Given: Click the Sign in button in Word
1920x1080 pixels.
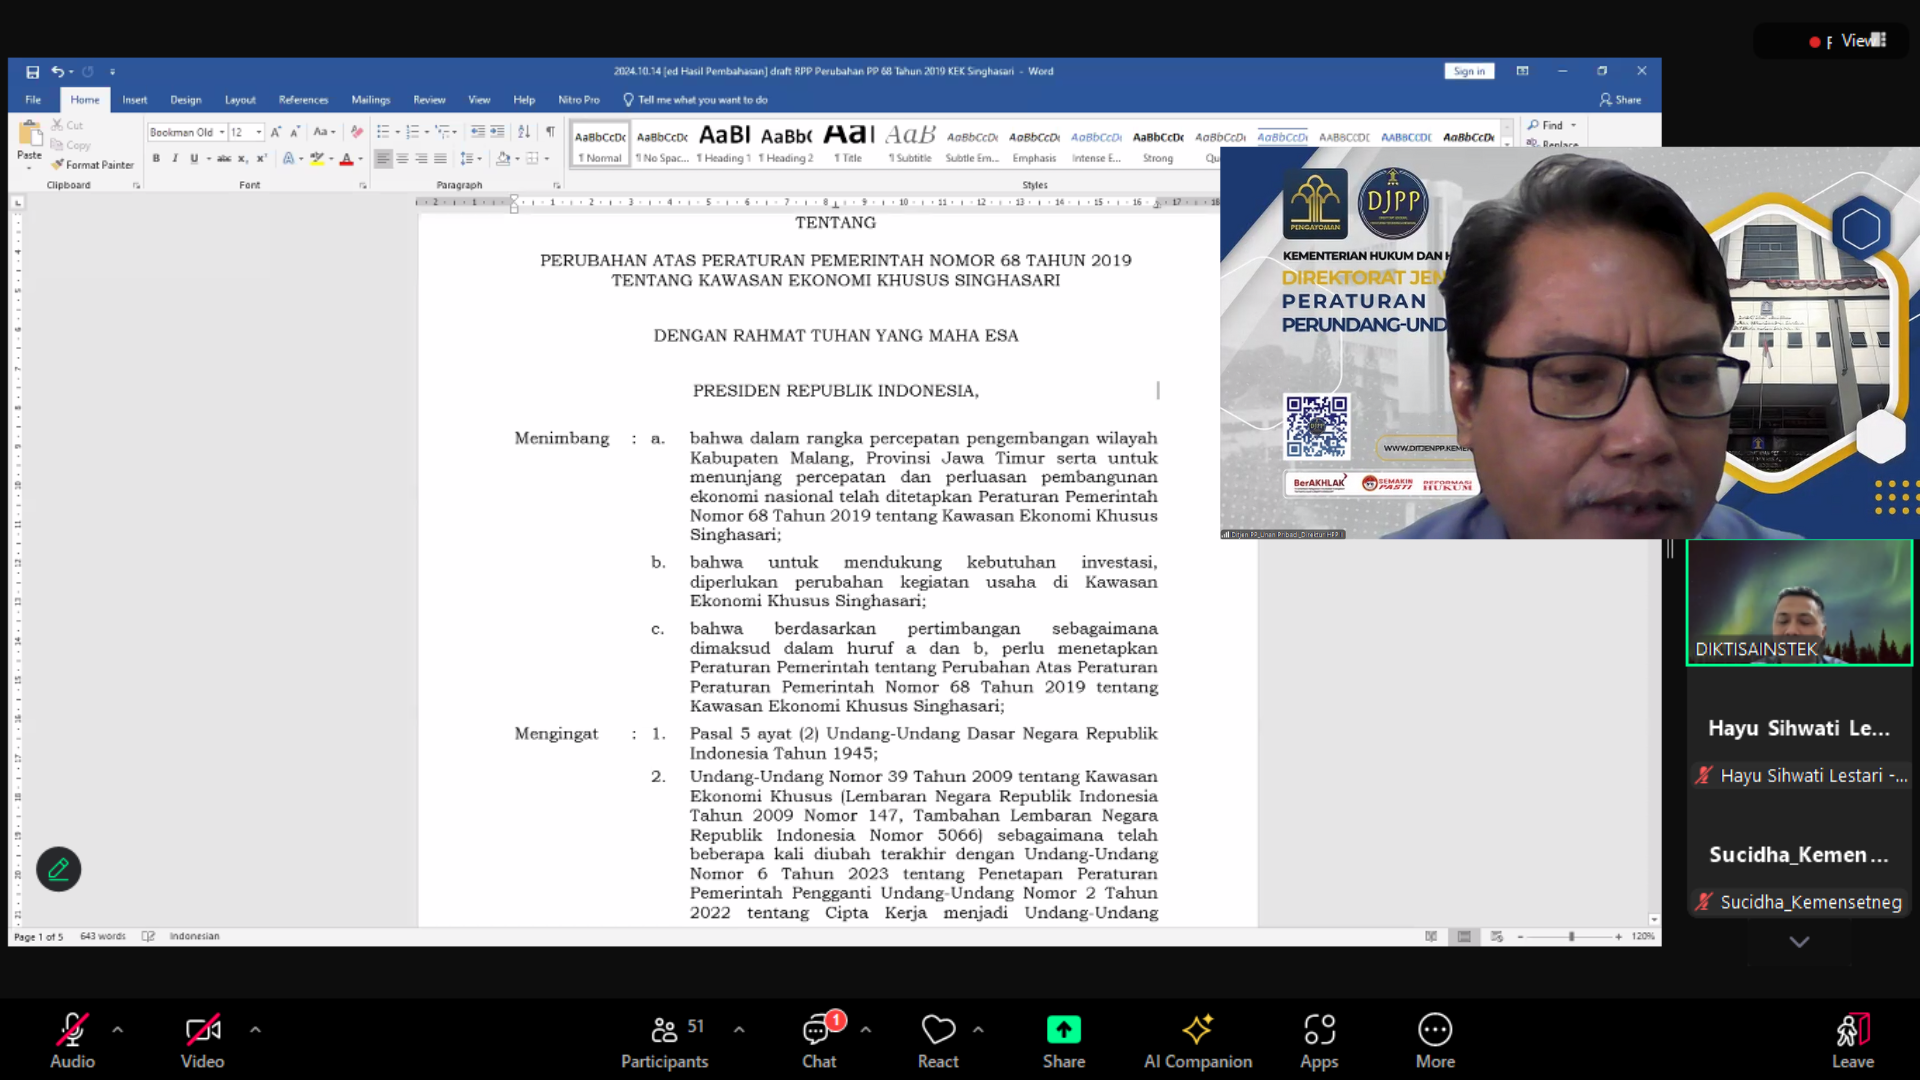Looking at the screenshot, I should 1469,72.
